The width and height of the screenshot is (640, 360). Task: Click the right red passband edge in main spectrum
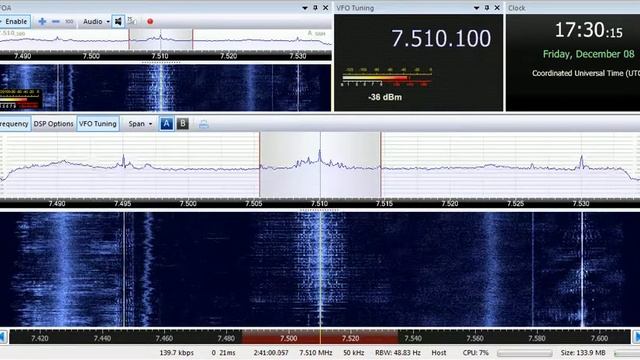tap(381, 165)
